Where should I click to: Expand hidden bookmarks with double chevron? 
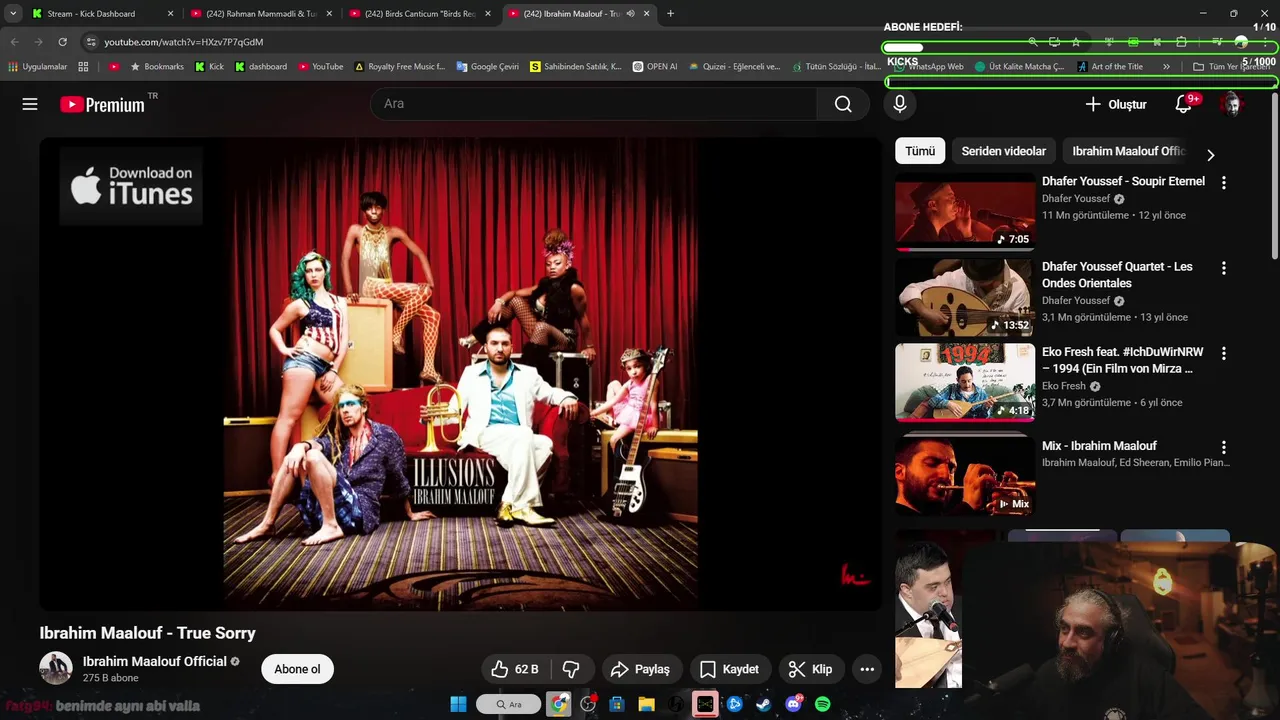1166,67
